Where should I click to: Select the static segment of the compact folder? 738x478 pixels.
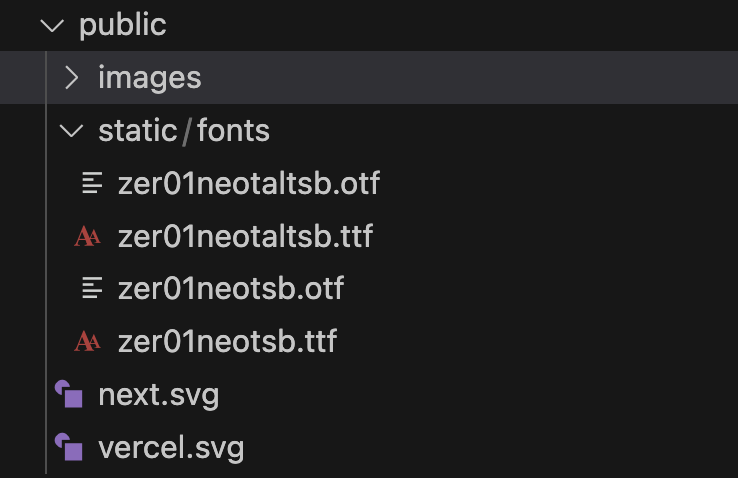pyautogui.click(x=137, y=130)
